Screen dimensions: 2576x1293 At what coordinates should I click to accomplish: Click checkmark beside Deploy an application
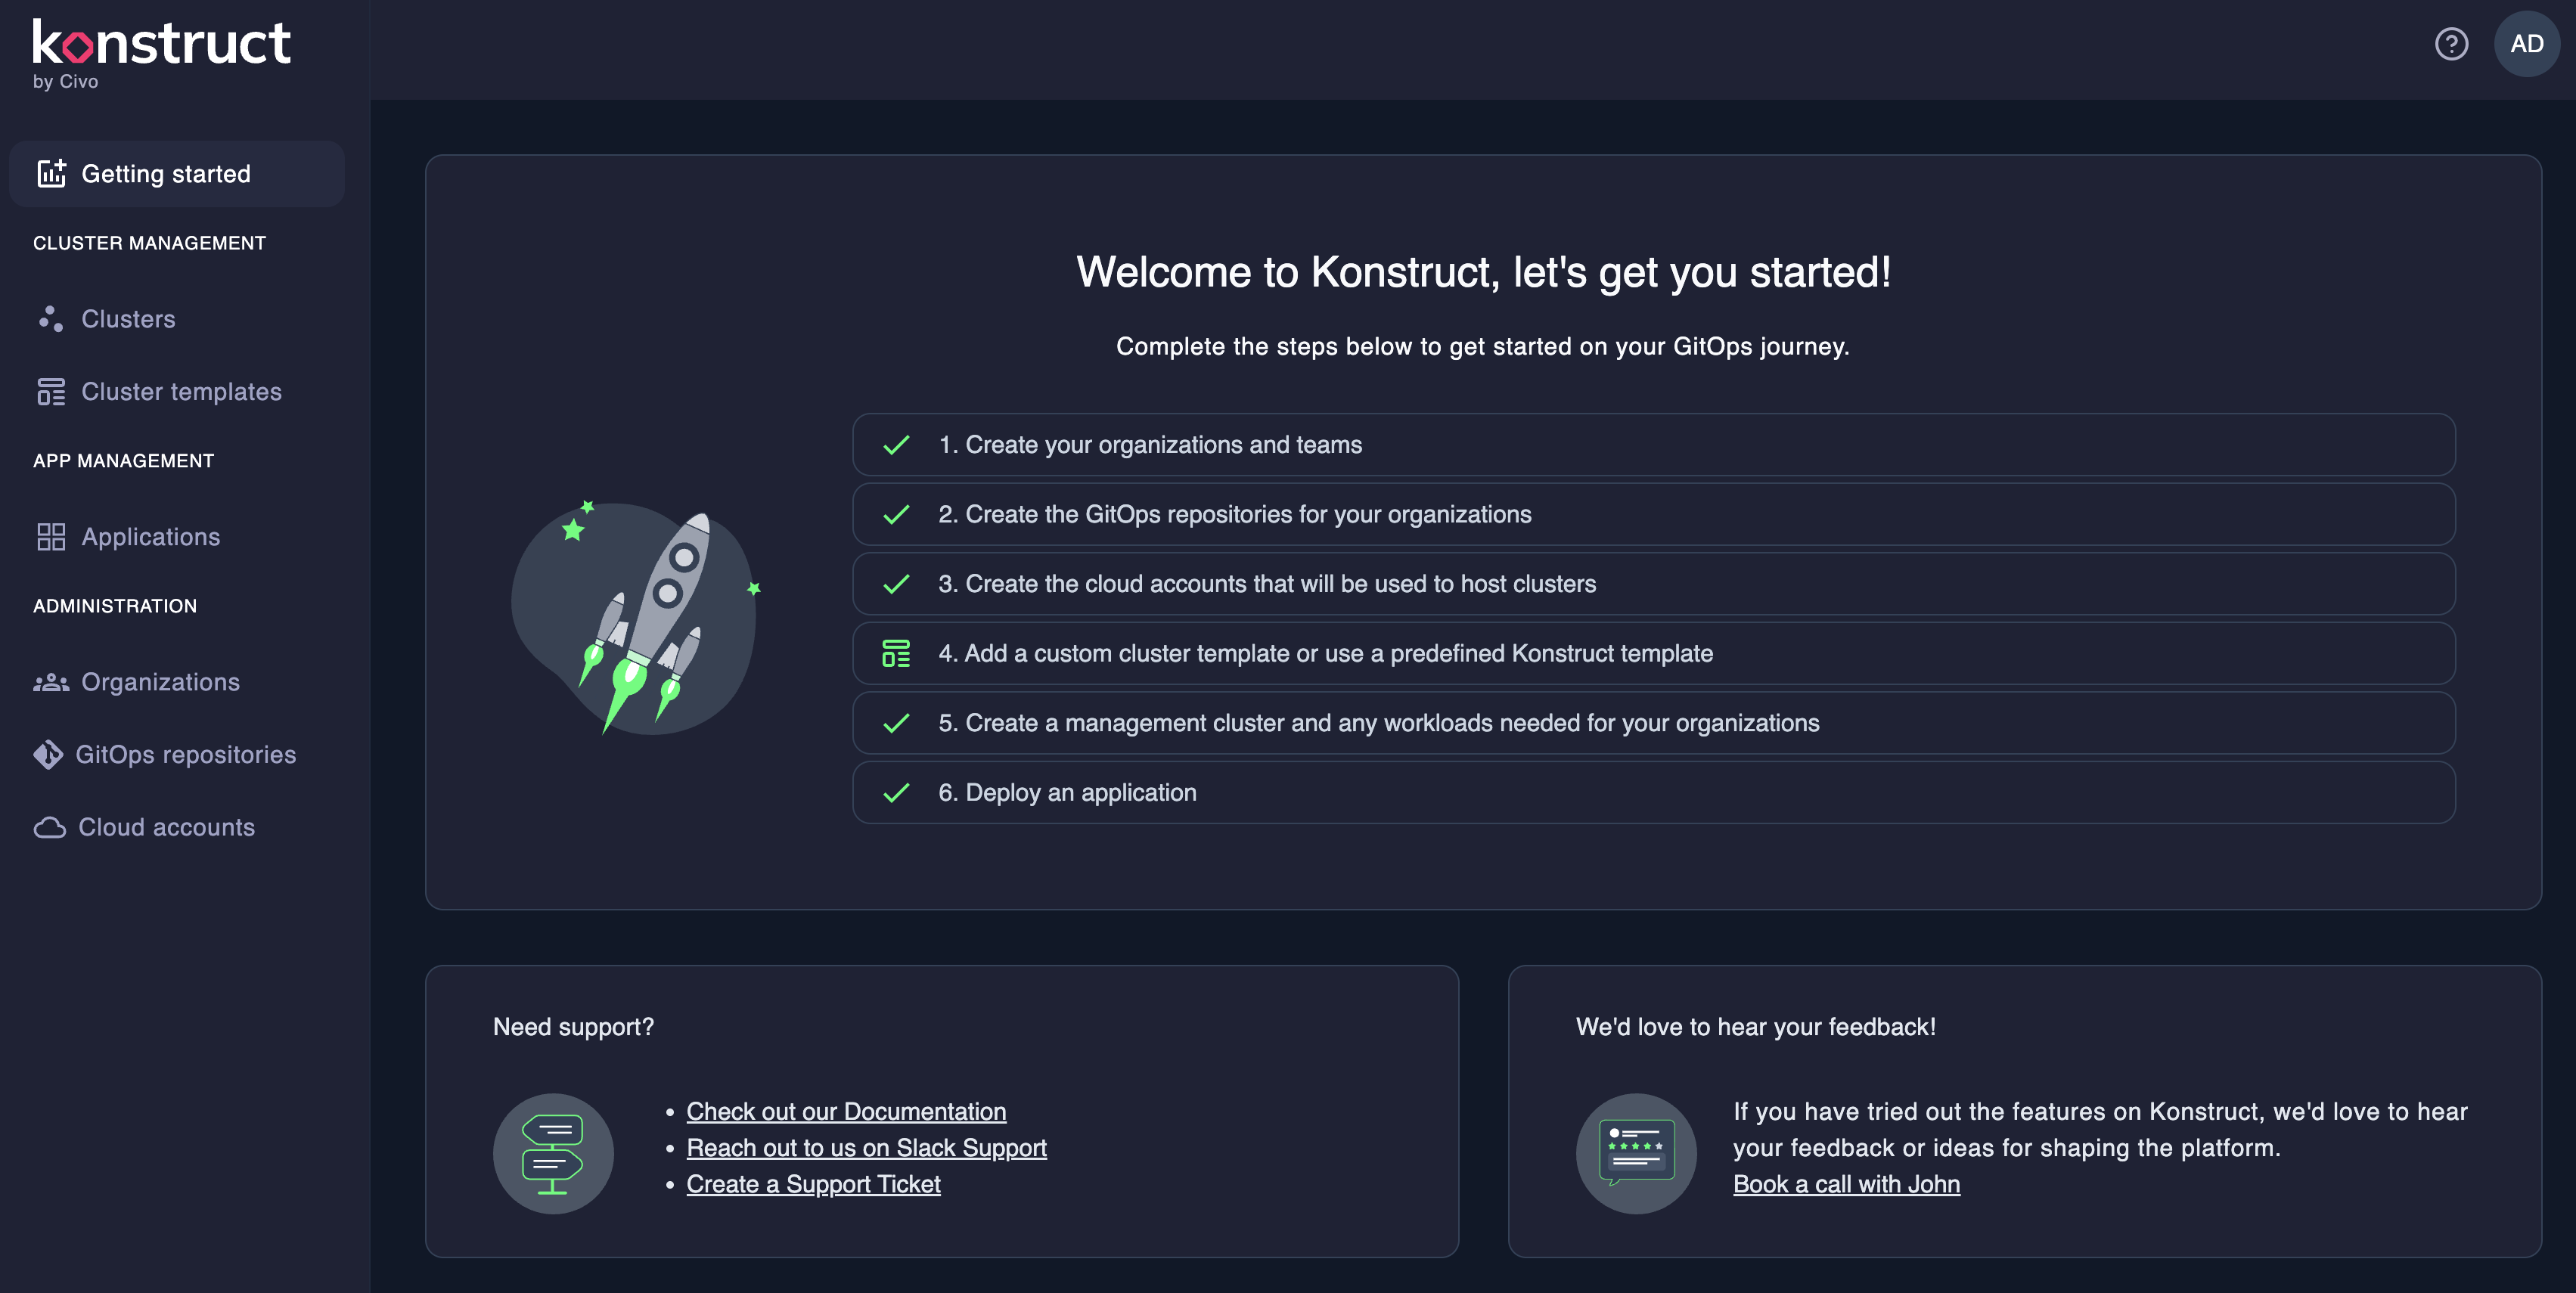click(x=896, y=793)
